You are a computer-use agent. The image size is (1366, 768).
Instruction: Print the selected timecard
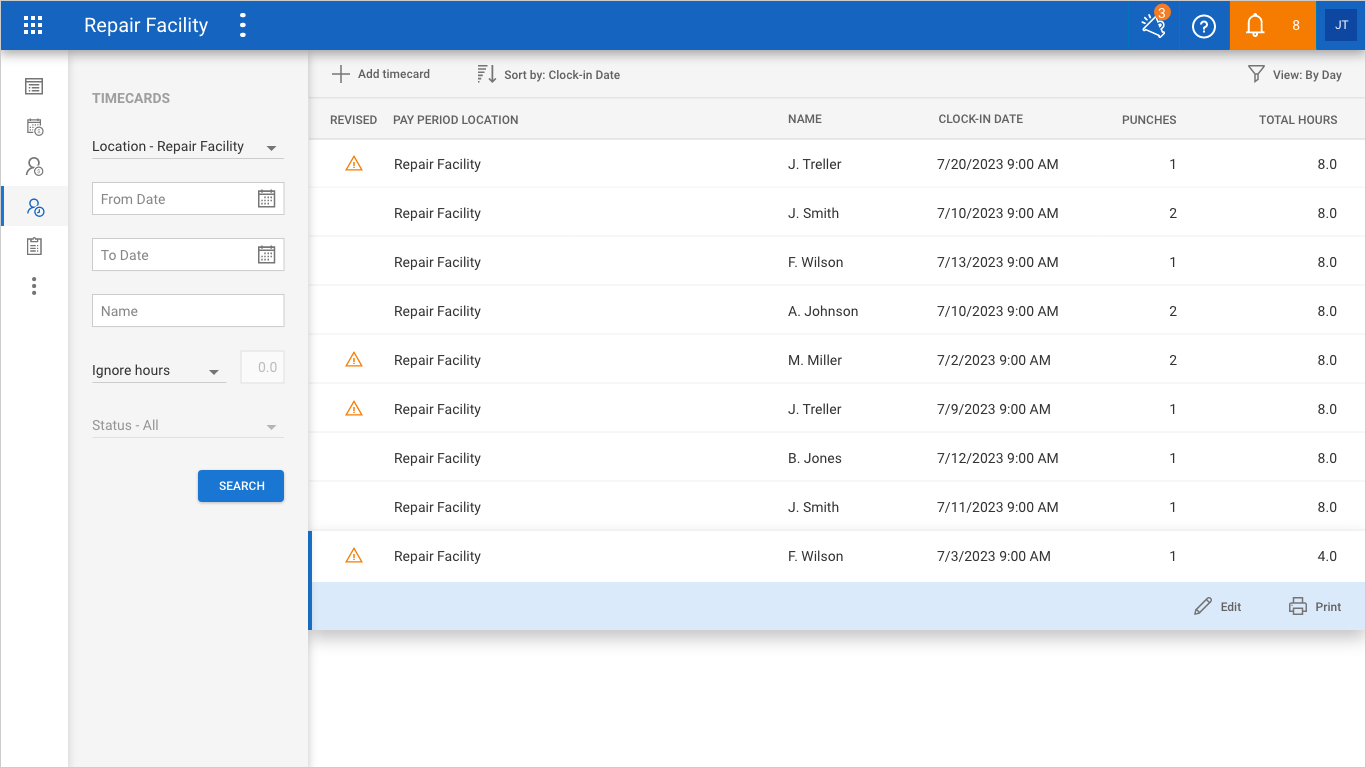(1315, 606)
